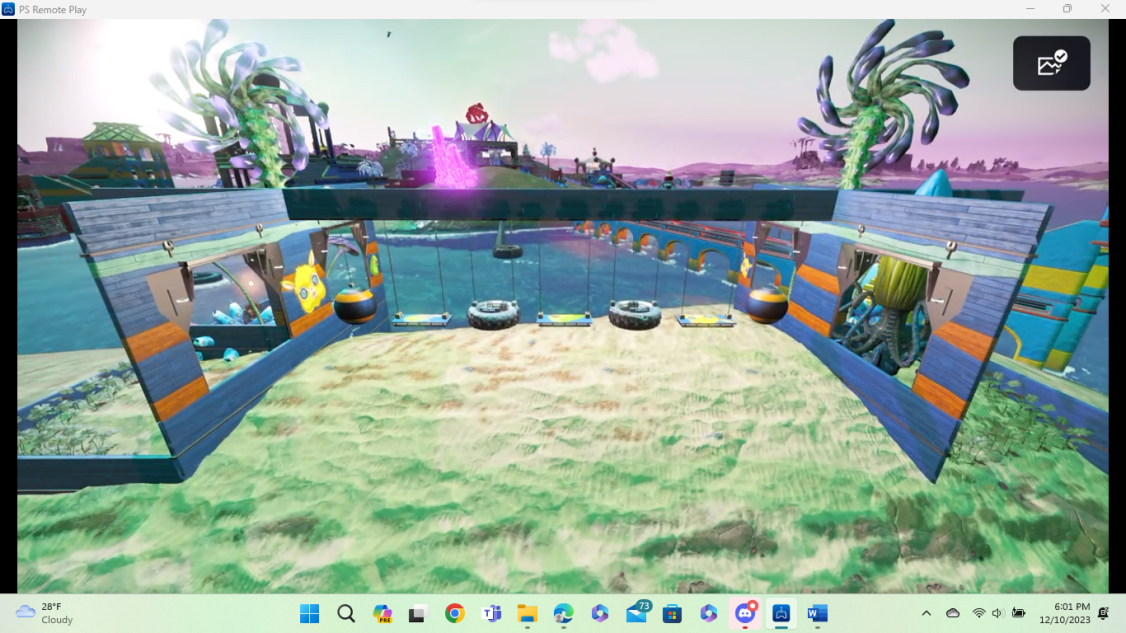Open Microsoft Teams from taskbar
The image size is (1126, 633).
coord(491,613)
